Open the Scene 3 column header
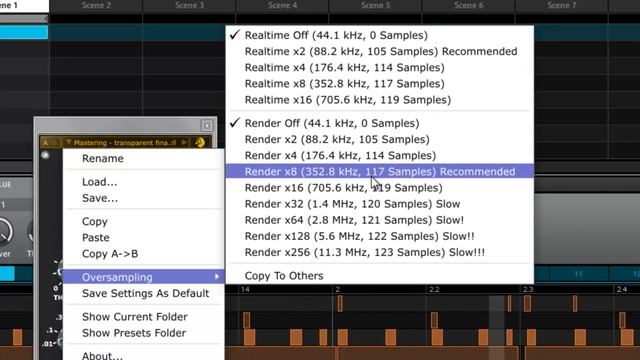This screenshot has height=360, width=640. coord(189,5)
